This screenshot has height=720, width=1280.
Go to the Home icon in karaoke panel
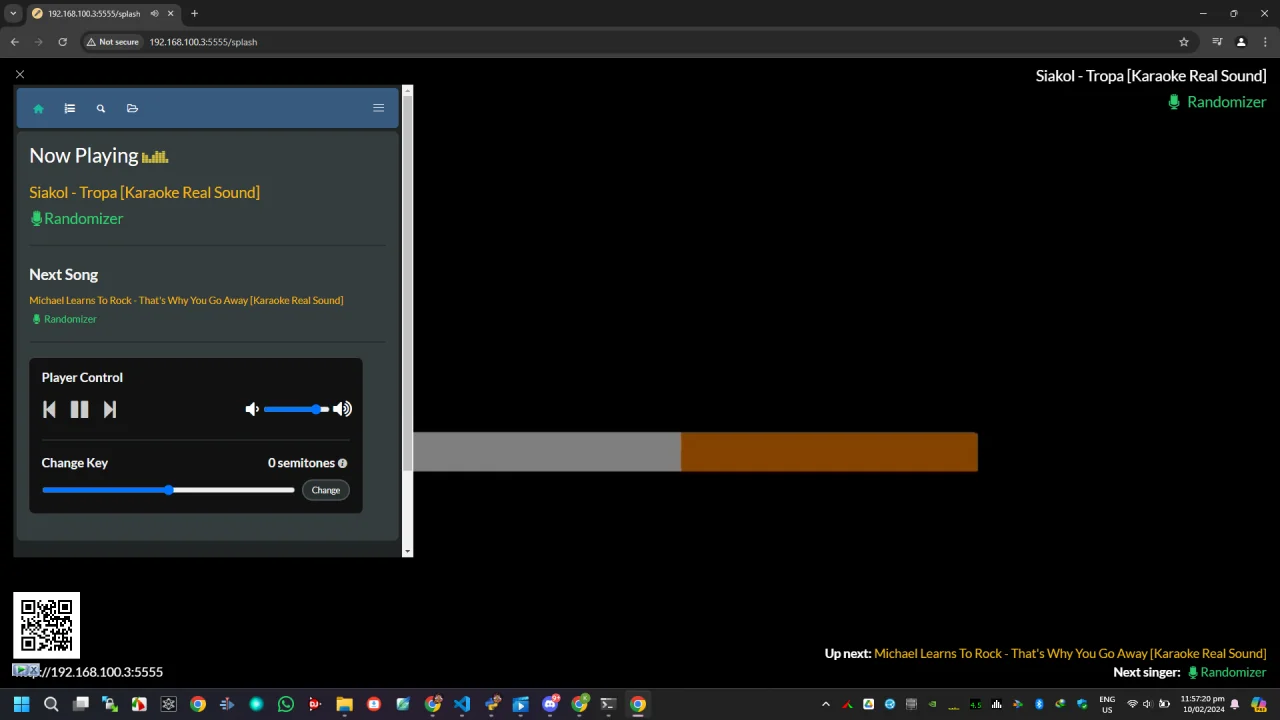pos(38,108)
